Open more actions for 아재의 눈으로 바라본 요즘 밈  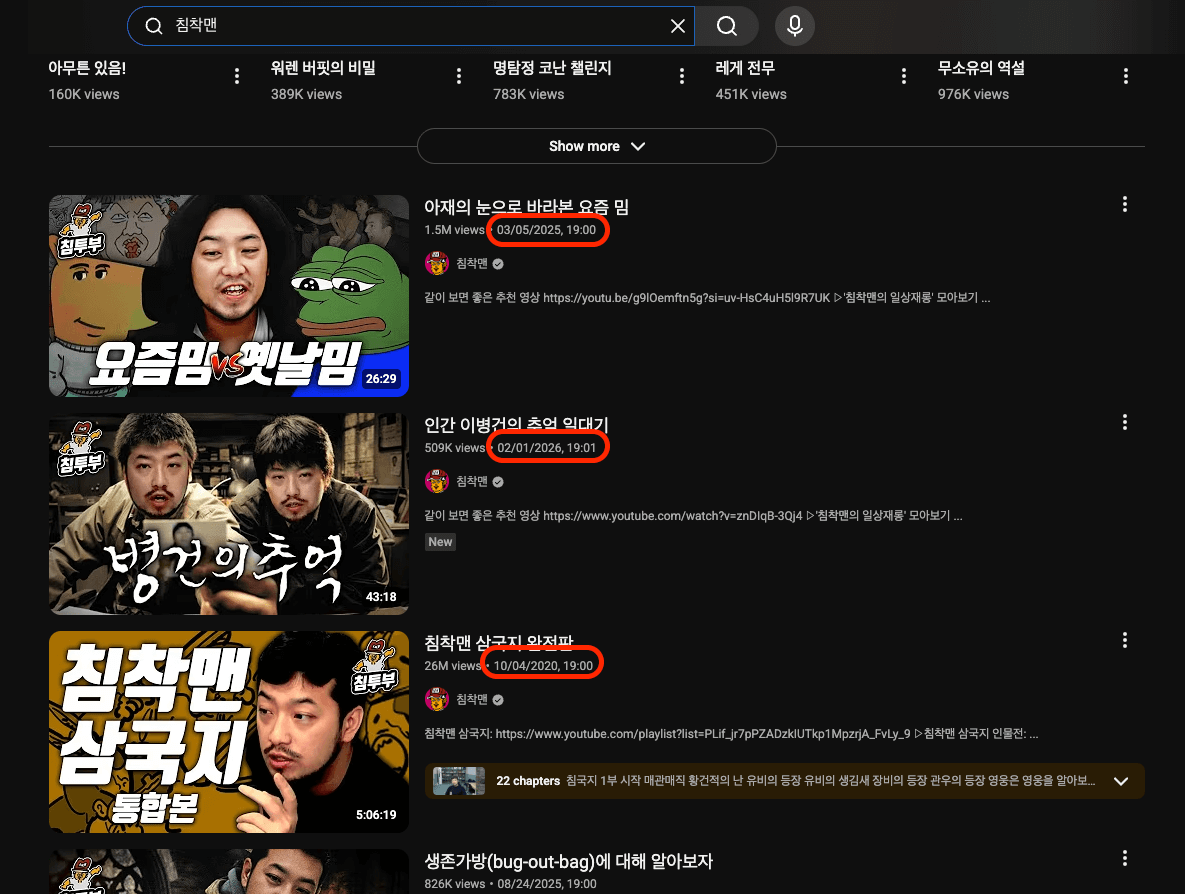1125,205
